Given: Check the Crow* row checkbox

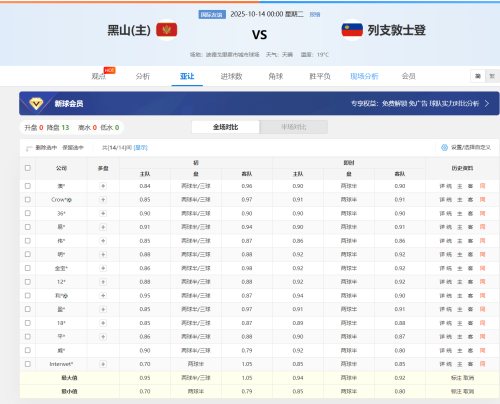Looking at the screenshot, I should tap(28, 200).
